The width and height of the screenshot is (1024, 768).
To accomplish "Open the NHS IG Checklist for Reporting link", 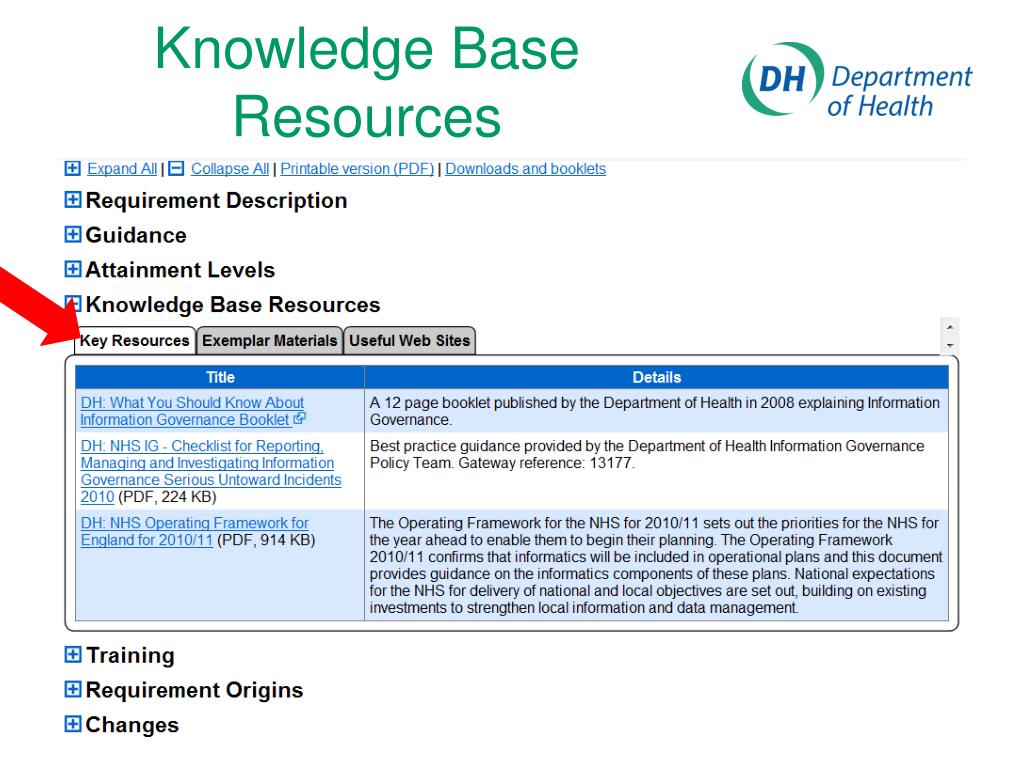I will point(211,471).
